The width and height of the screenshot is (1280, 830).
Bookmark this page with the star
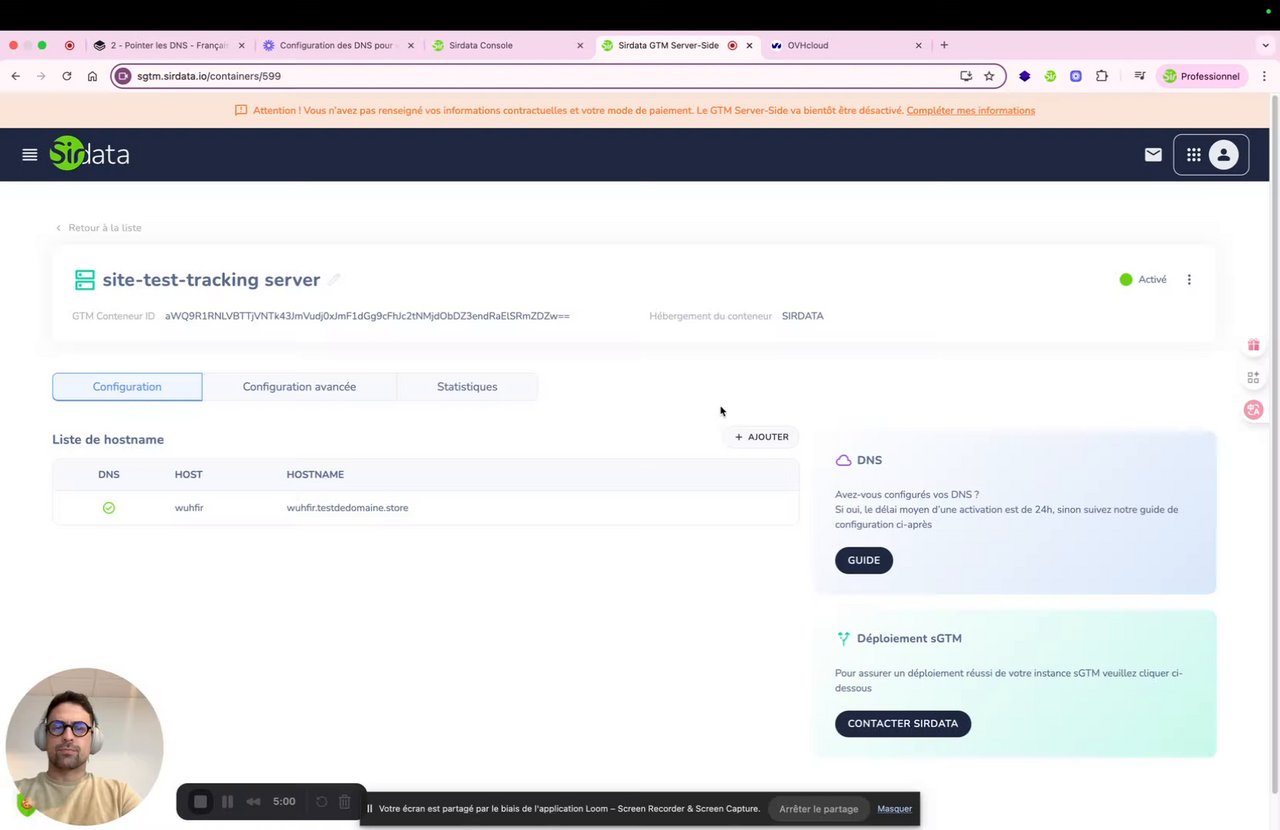(x=989, y=76)
